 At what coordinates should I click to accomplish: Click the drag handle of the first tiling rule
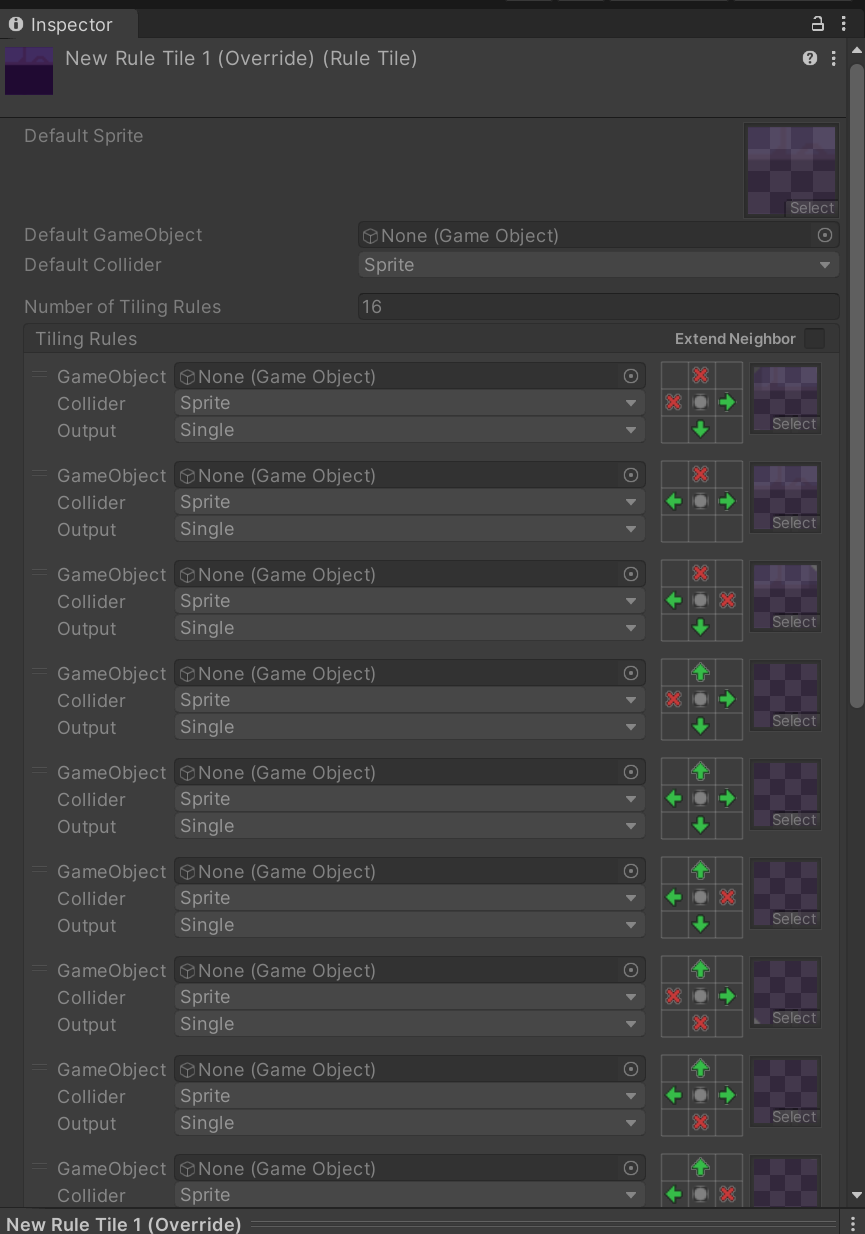(x=40, y=376)
